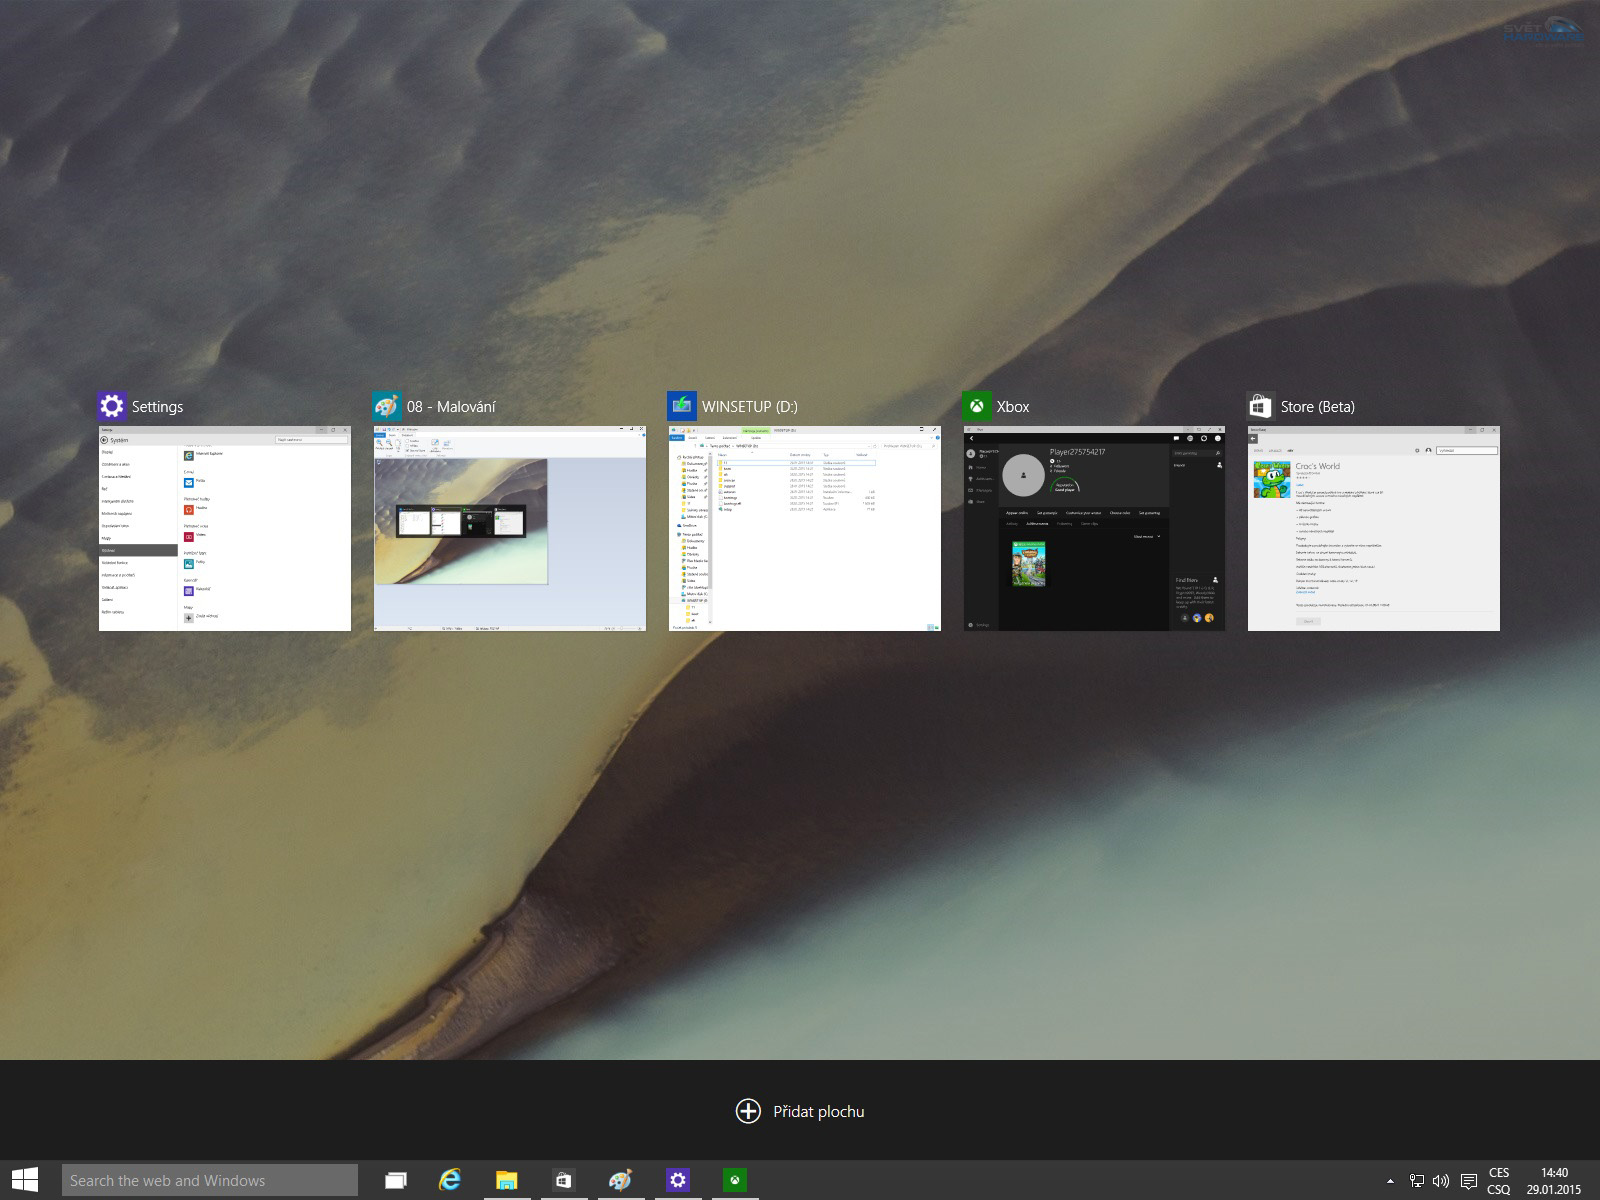Open the CES input language switcher
This screenshot has width=1600, height=1200.
pyautogui.click(x=1498, y=1181)
